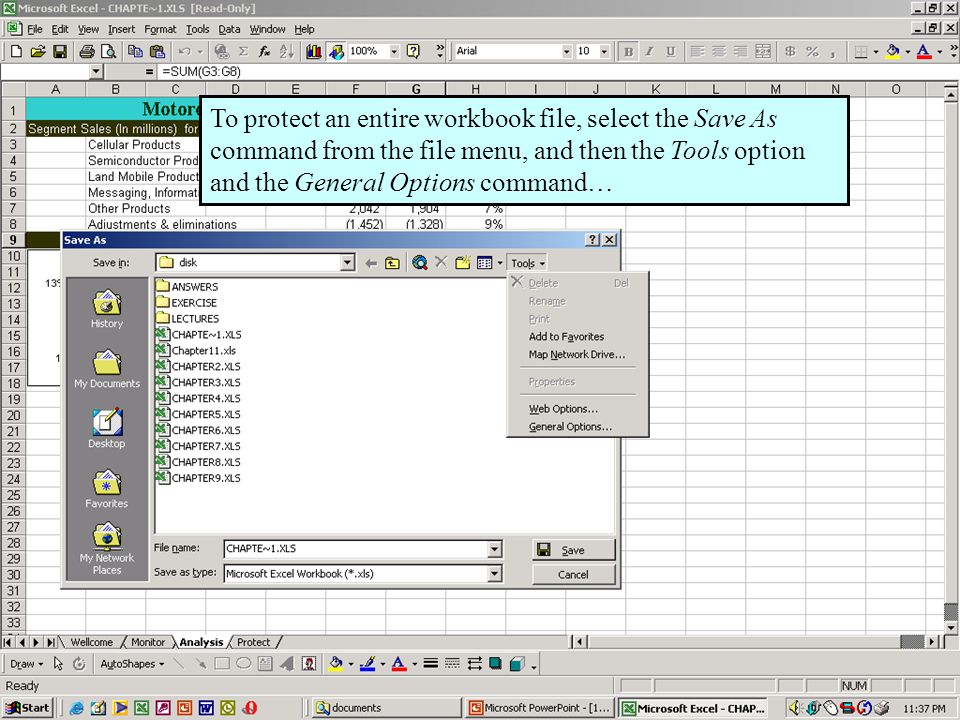960x720 pixels.
Task: Click the Paste icon in toolbar
Action: click(157, 51)
